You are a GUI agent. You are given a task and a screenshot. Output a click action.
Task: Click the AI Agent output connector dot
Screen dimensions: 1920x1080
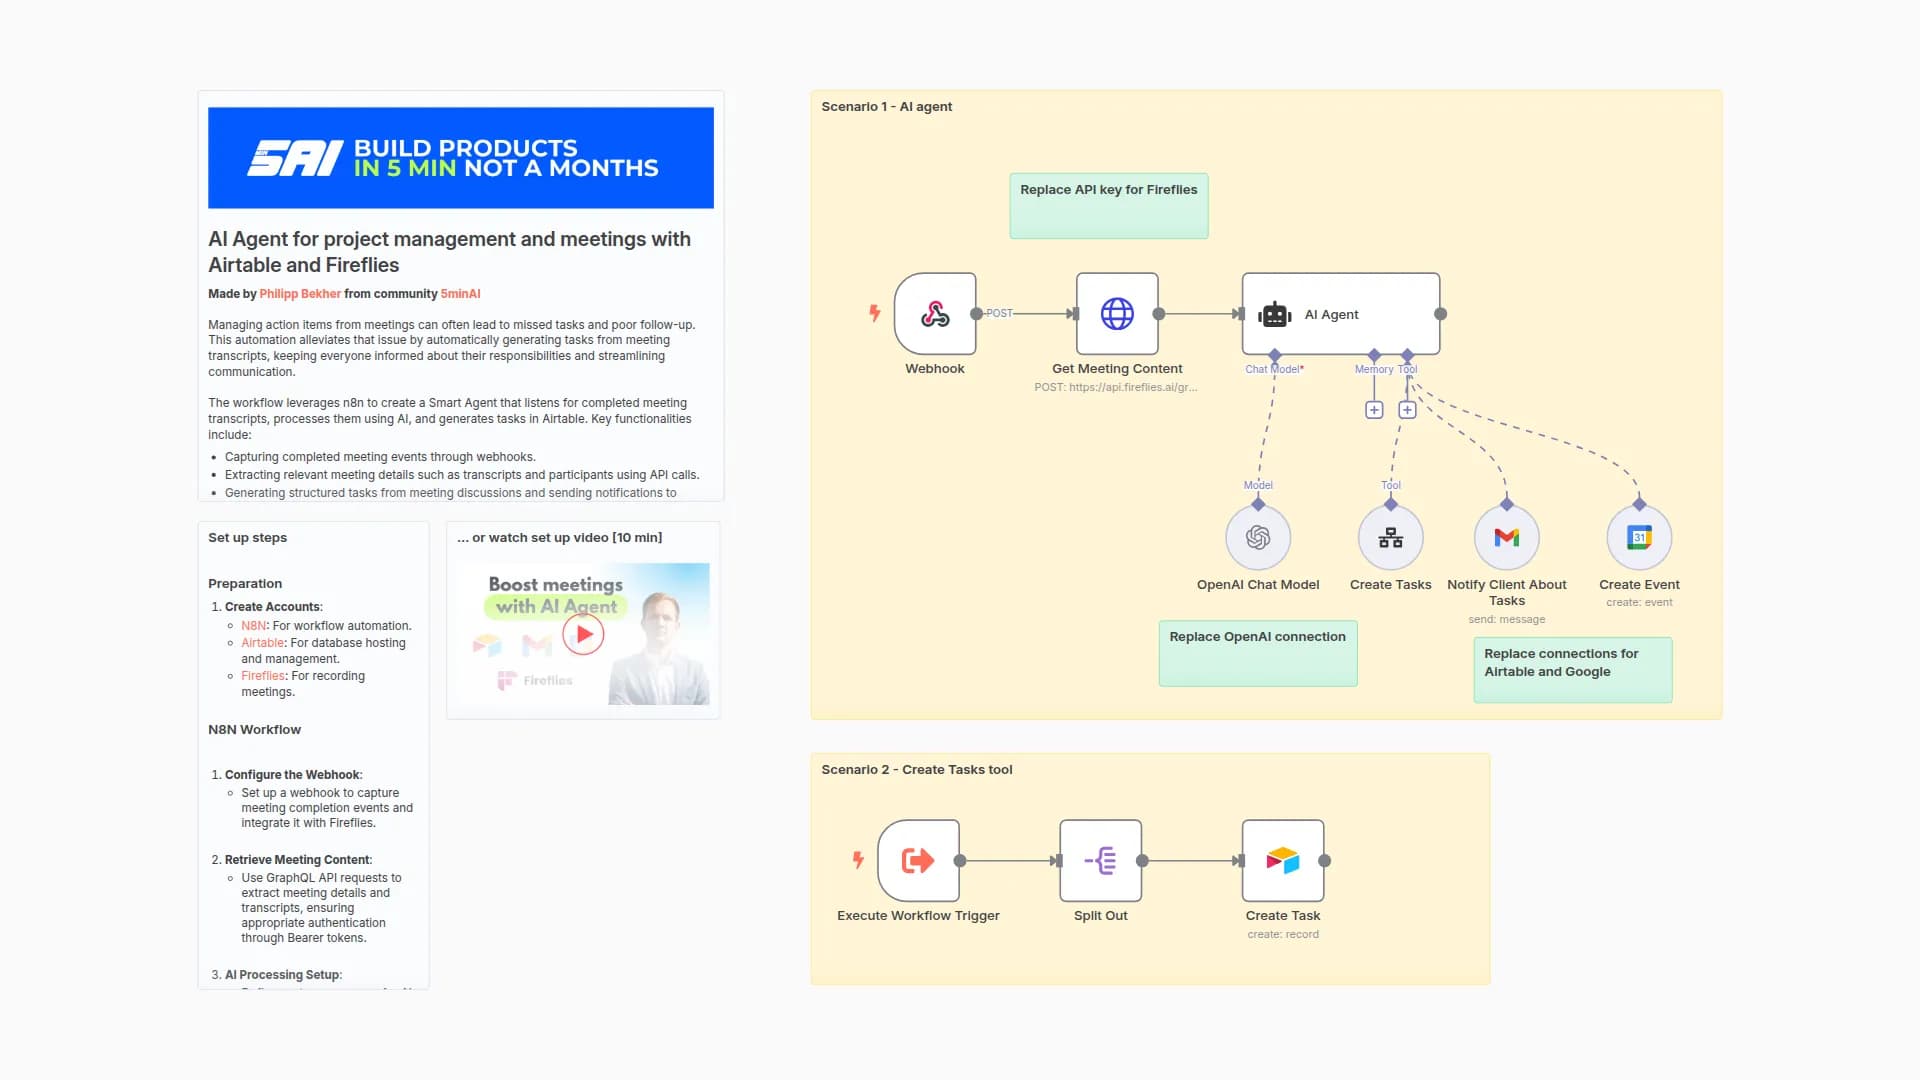1440,314
